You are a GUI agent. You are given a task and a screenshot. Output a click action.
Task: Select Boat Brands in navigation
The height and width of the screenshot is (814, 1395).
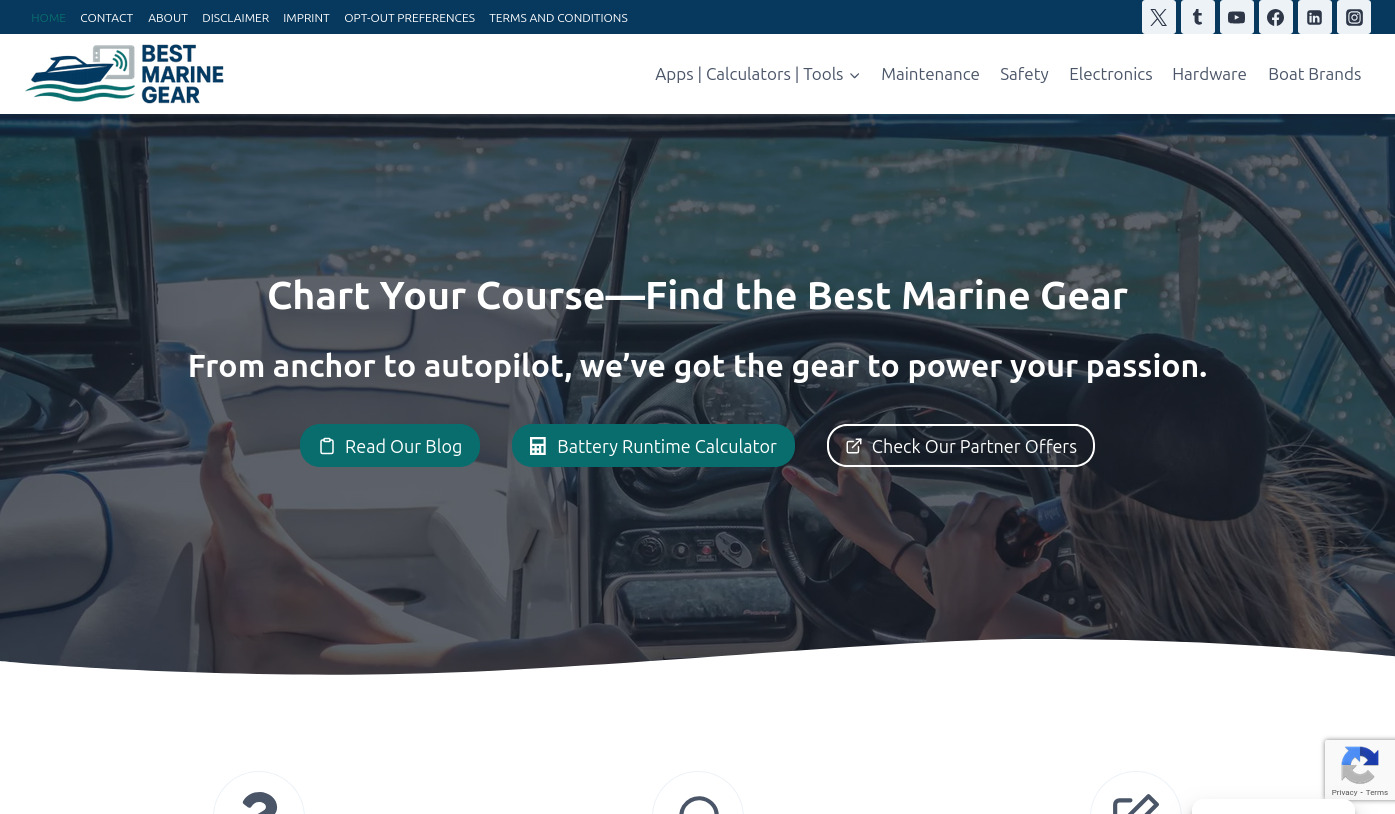click(x=1314, y=74)
